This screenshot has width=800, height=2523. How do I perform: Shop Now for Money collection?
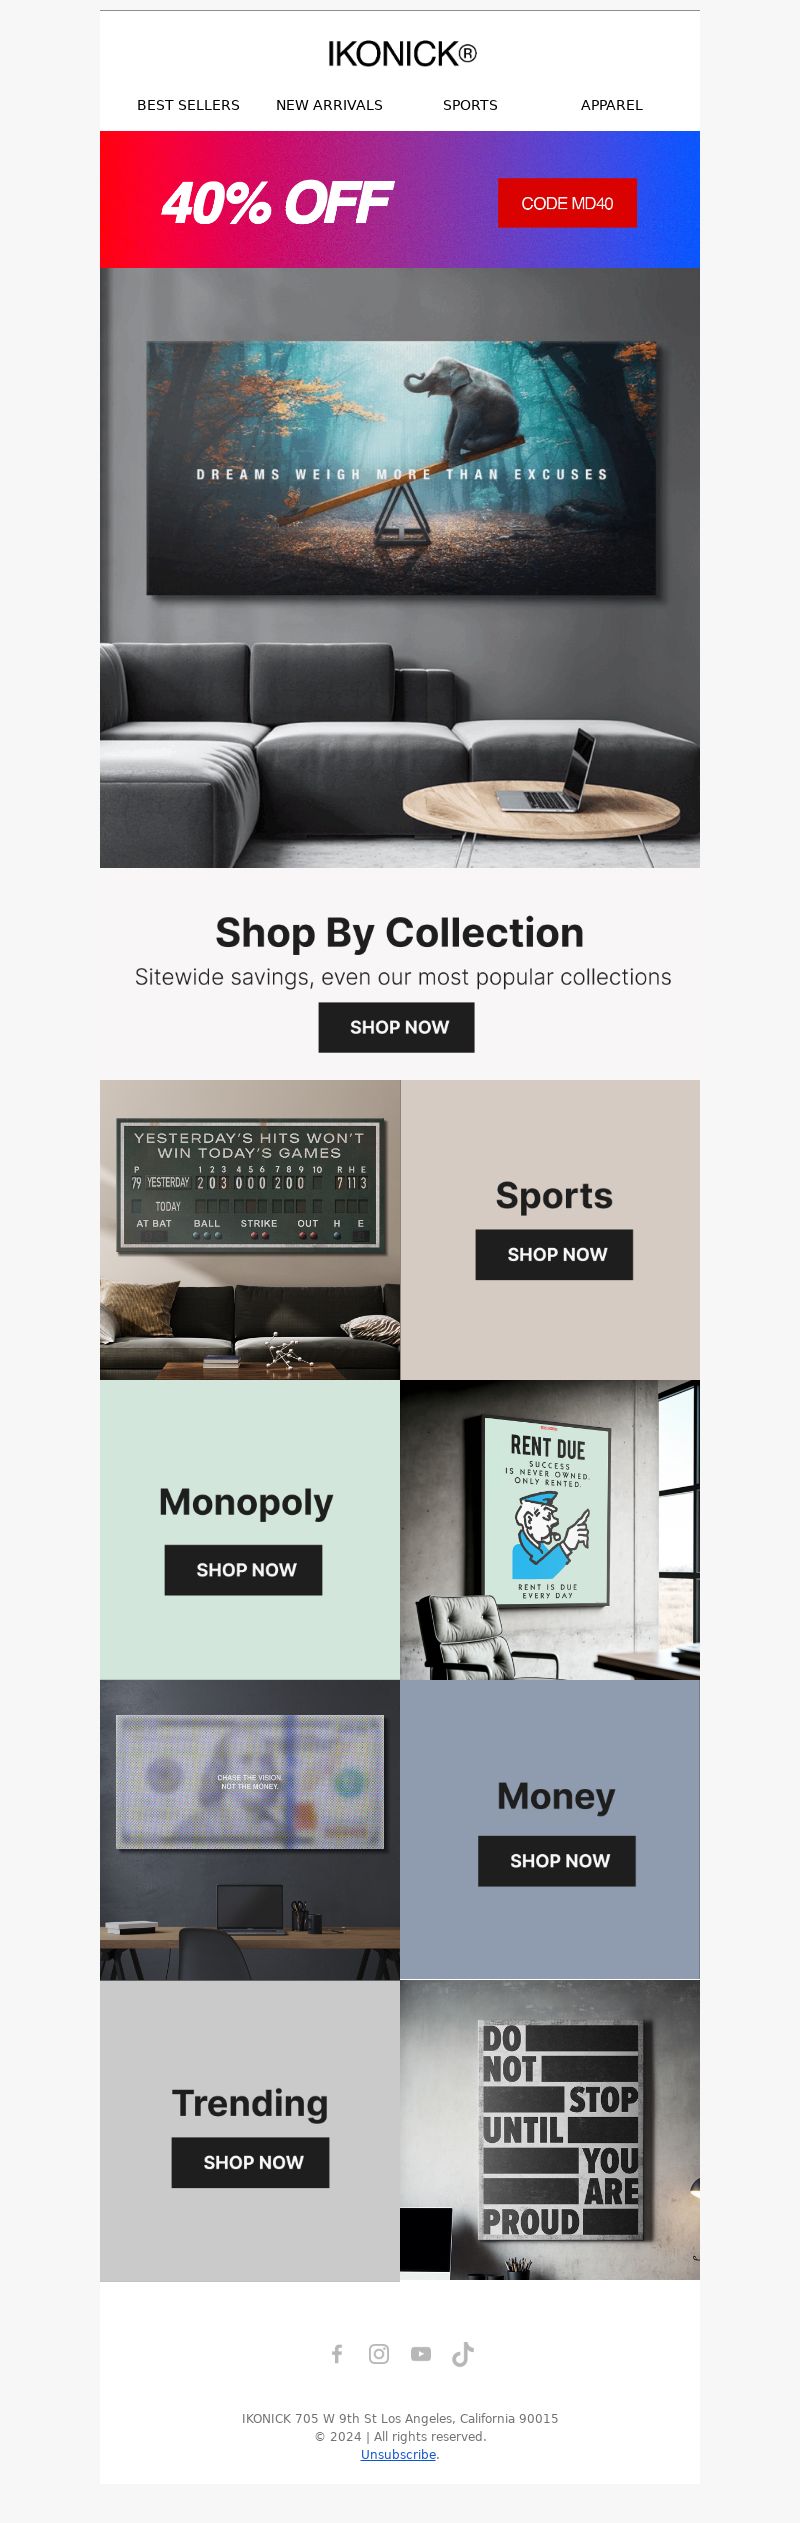point(556,1860)
